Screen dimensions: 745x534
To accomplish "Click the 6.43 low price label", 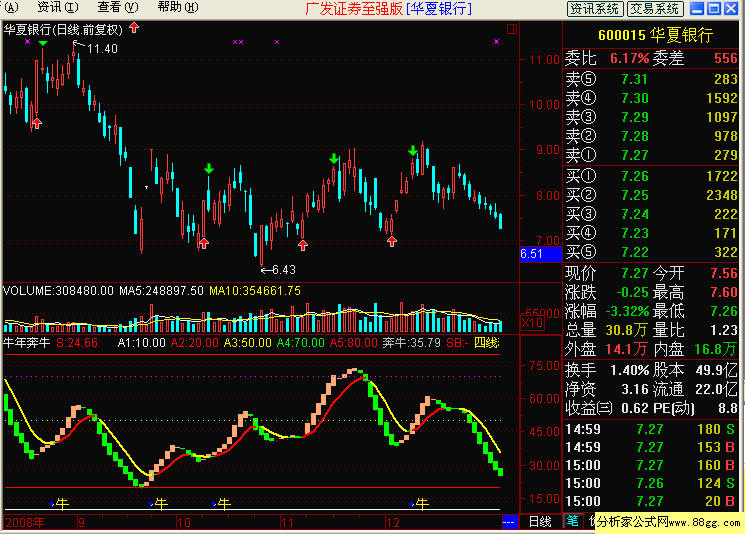I will [x=284, y=270].
